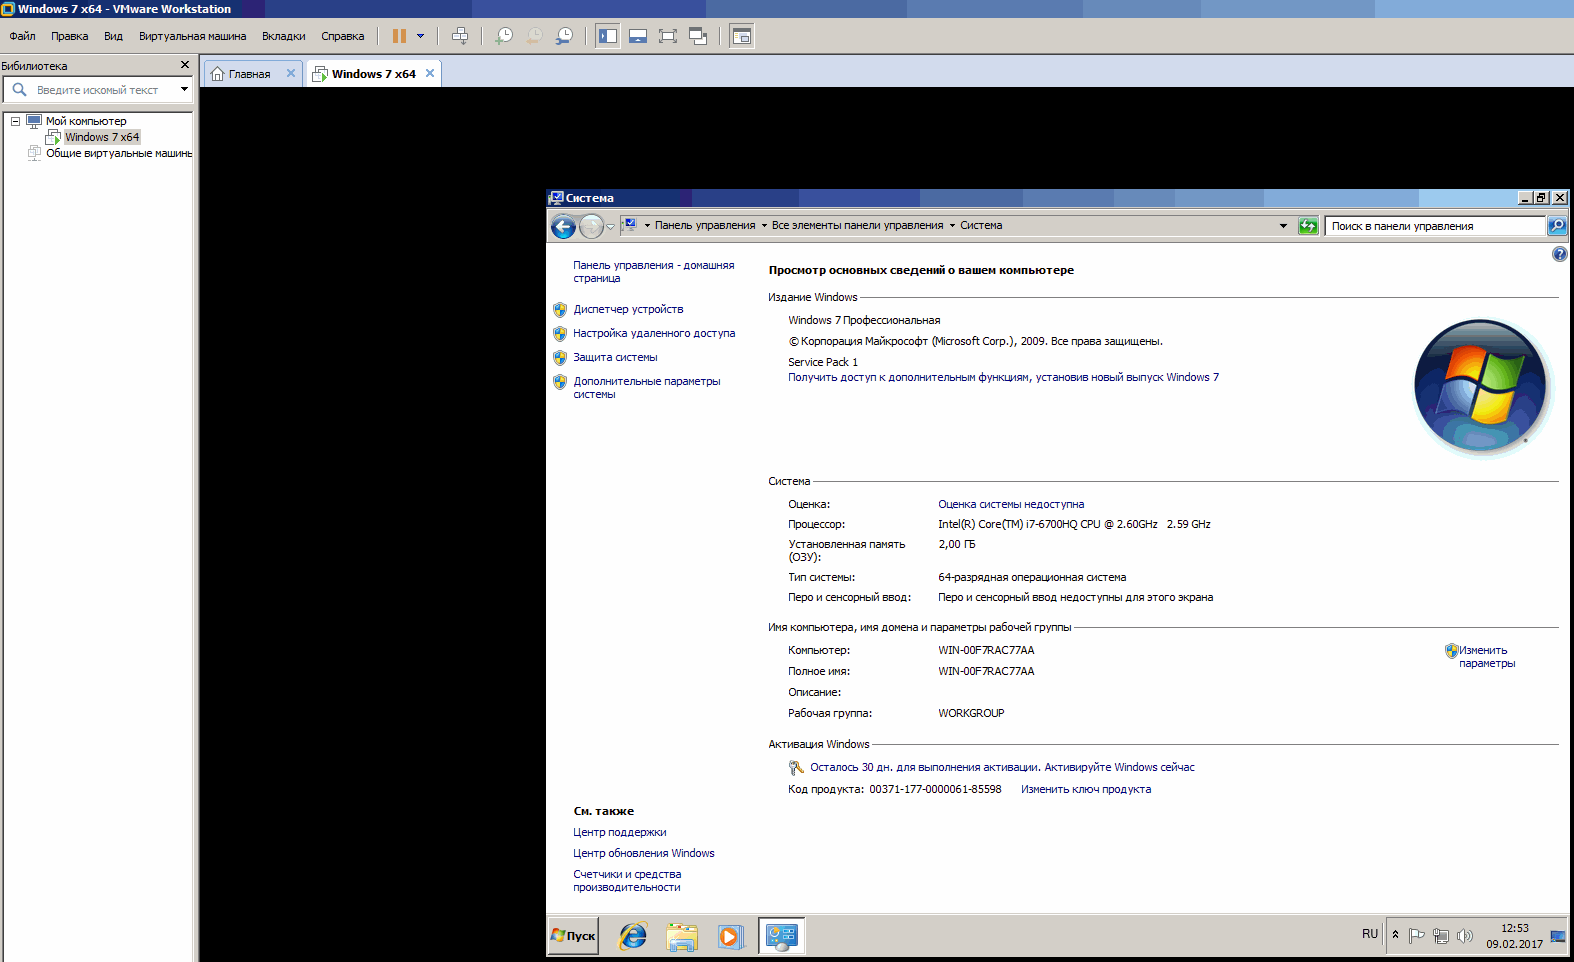The image size is (1574, 962).
Task: Click the Send Ctrl+Alt+Del toolbar icon
Action: tap(460, 36)
